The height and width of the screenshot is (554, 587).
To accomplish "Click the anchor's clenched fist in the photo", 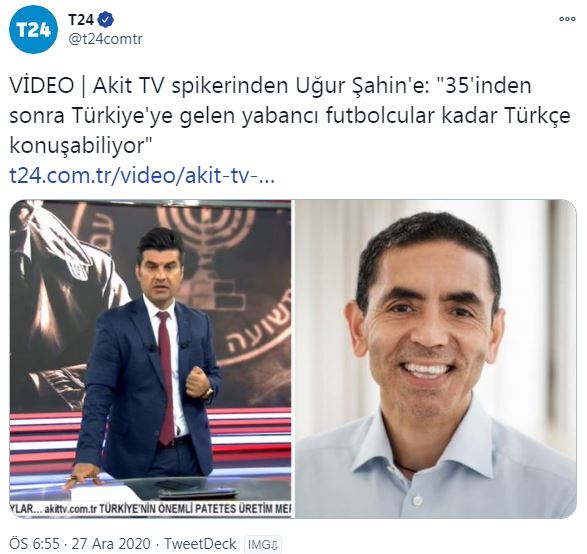I will click(x=198, y=381).
